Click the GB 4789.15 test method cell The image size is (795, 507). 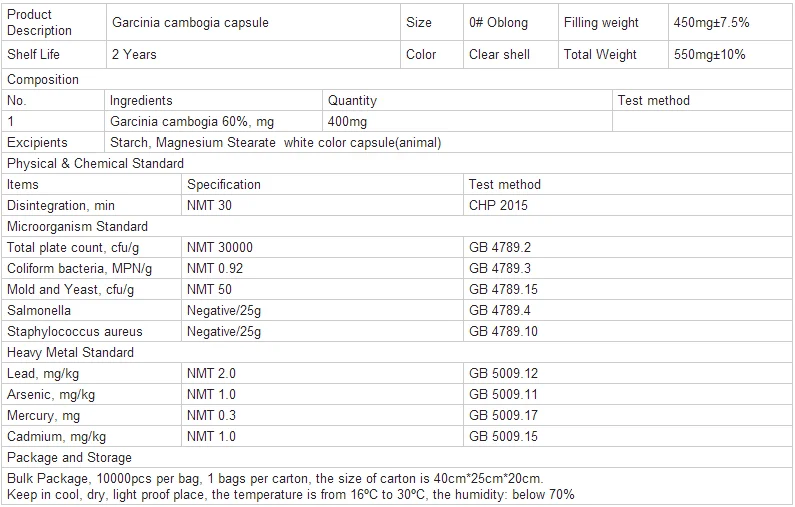pos(503,290)
